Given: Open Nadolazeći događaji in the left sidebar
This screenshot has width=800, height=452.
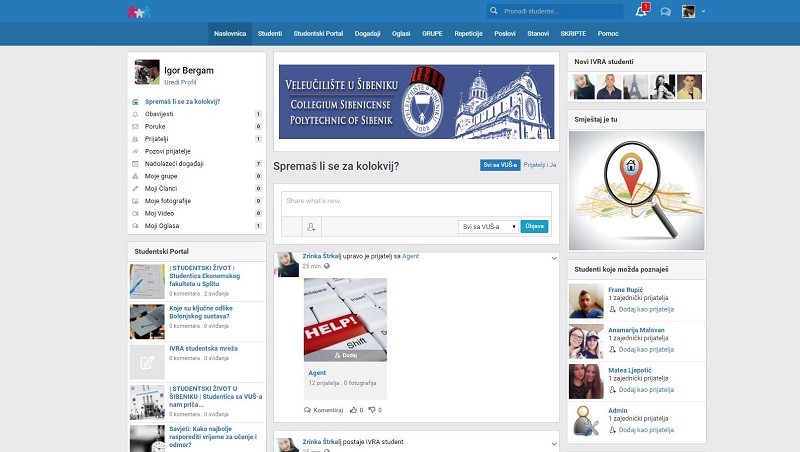Looking at the screenshot, I should (175, 163).
